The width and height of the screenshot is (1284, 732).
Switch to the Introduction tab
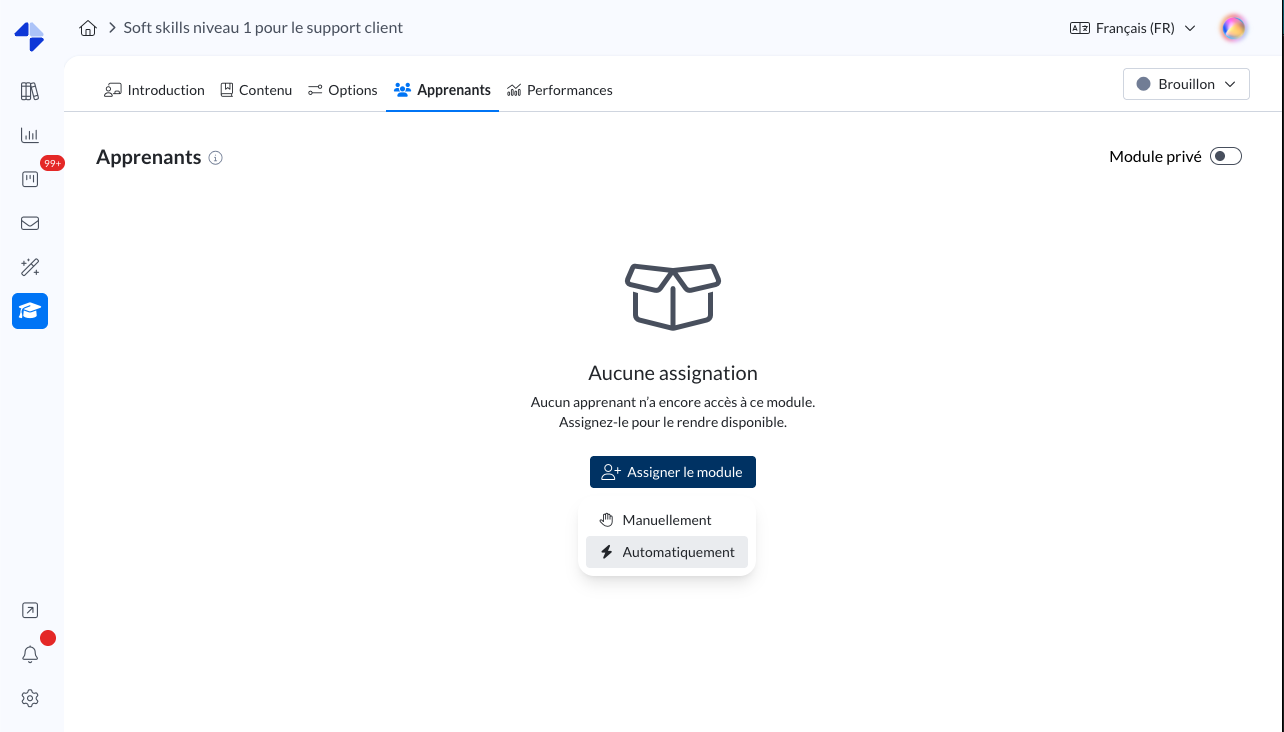(154, 90)
